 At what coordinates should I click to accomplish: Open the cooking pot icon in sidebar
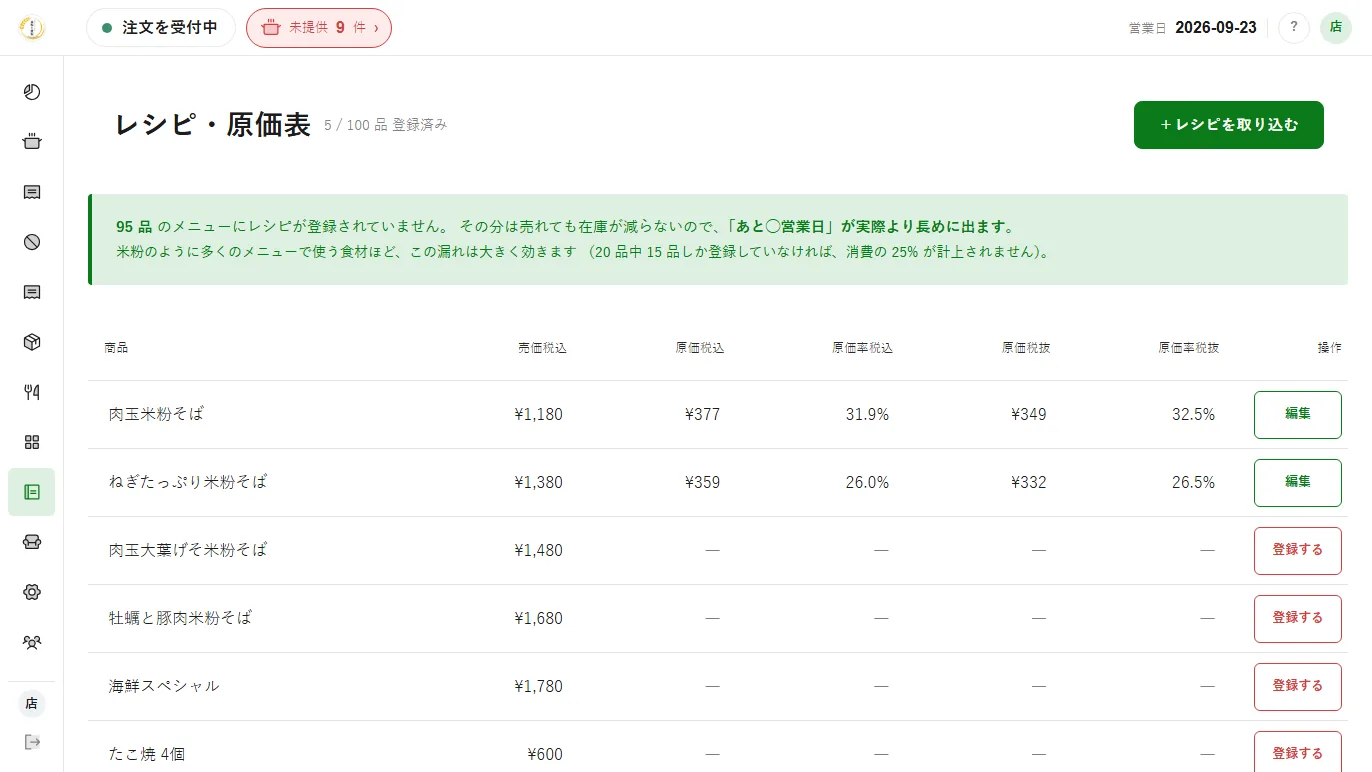coord(32,142)
